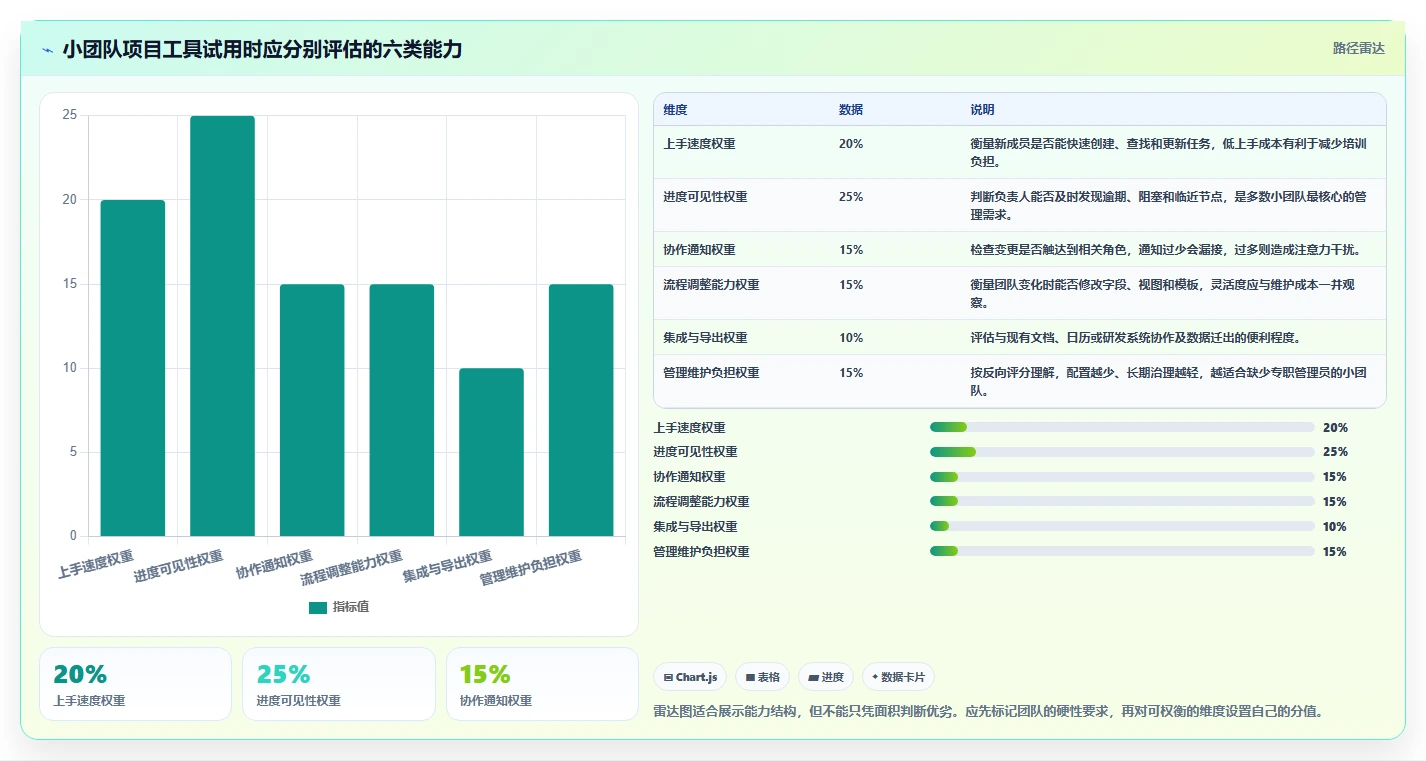Click the description starting 检查变更是否触达到相关角色
Image resolution: width=1426 pixels, height=761 pixels.
pyautogui.click(x=1165, y=250)
